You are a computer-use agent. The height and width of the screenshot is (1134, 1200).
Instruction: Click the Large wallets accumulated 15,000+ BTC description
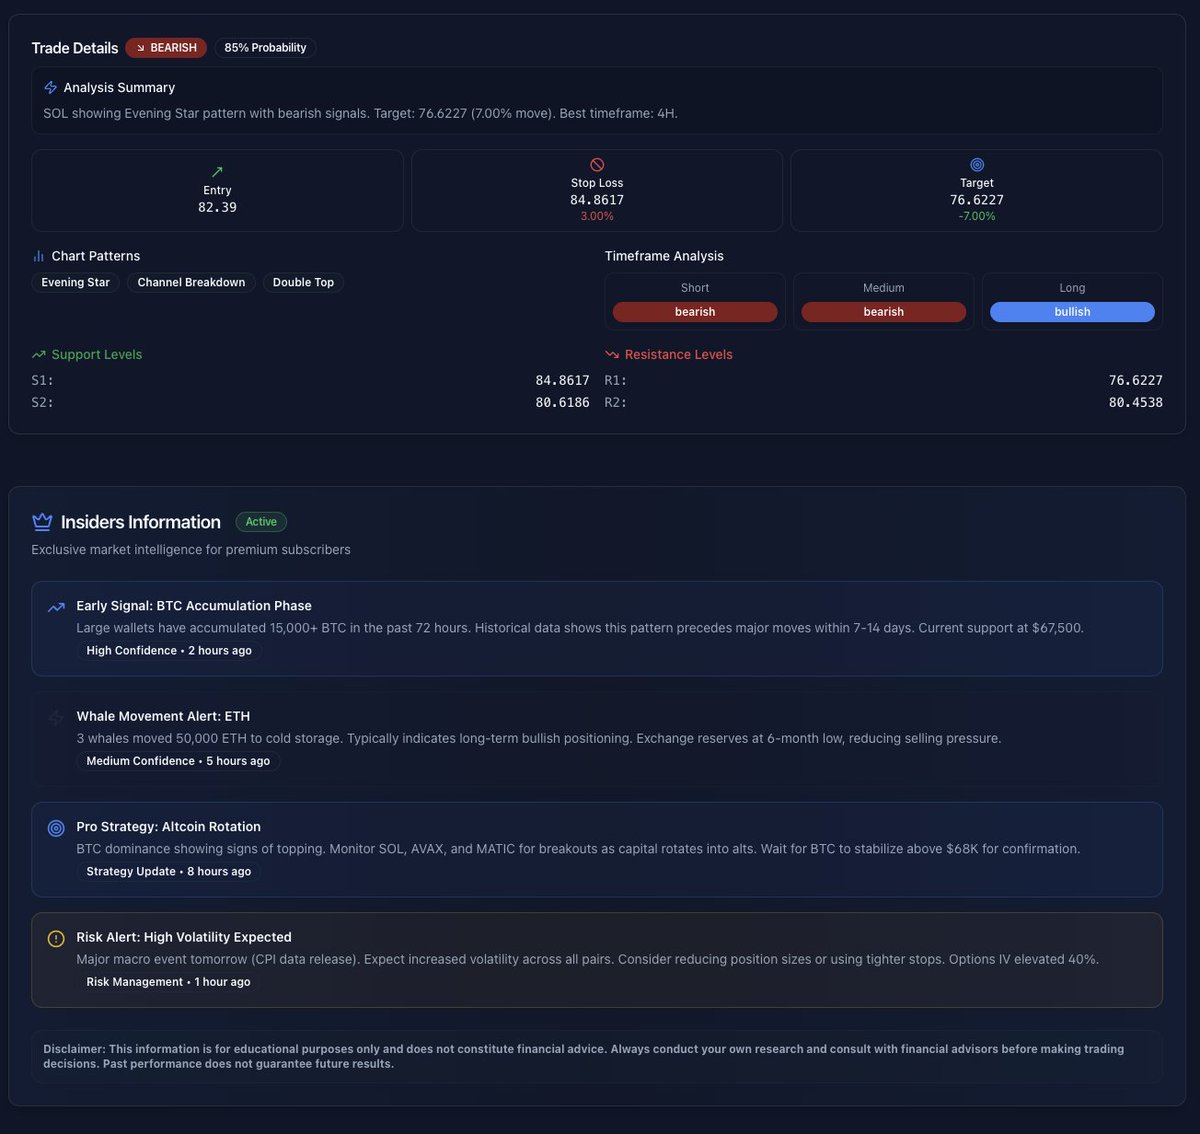[x=580, y=628]
